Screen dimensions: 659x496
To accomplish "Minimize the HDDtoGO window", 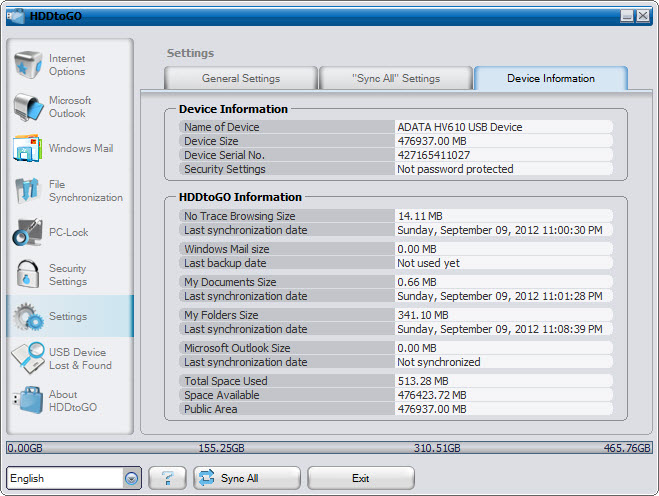I will point(627,16).
